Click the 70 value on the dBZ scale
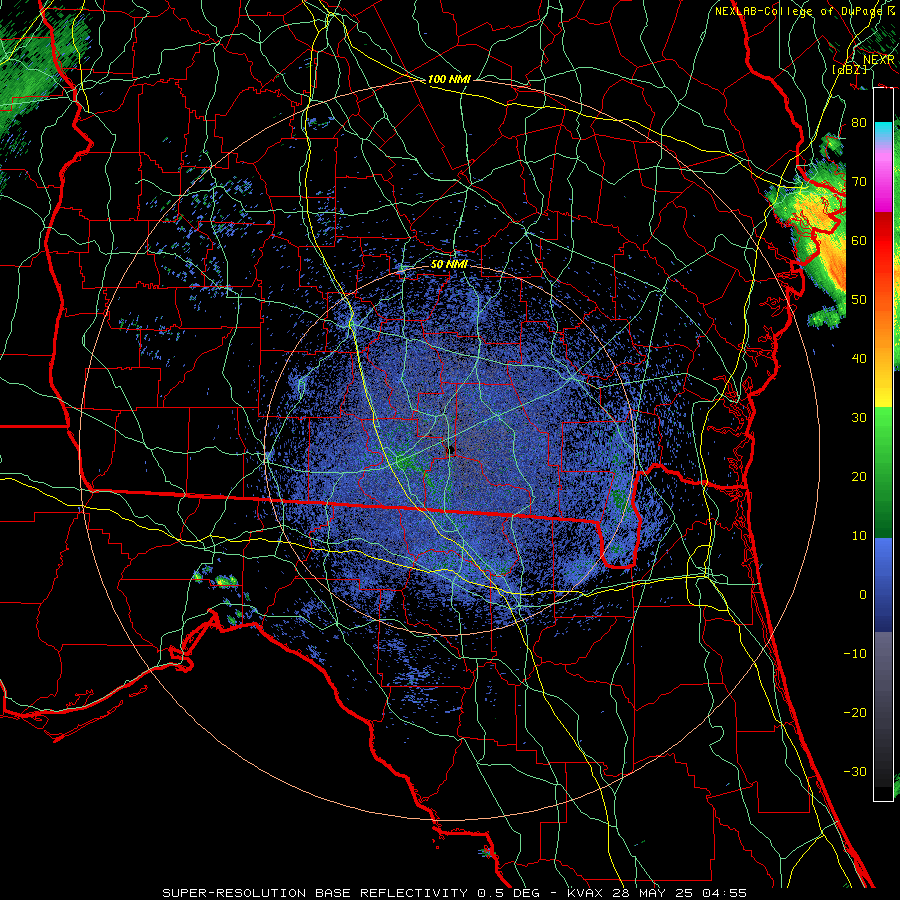 [859, 182]
